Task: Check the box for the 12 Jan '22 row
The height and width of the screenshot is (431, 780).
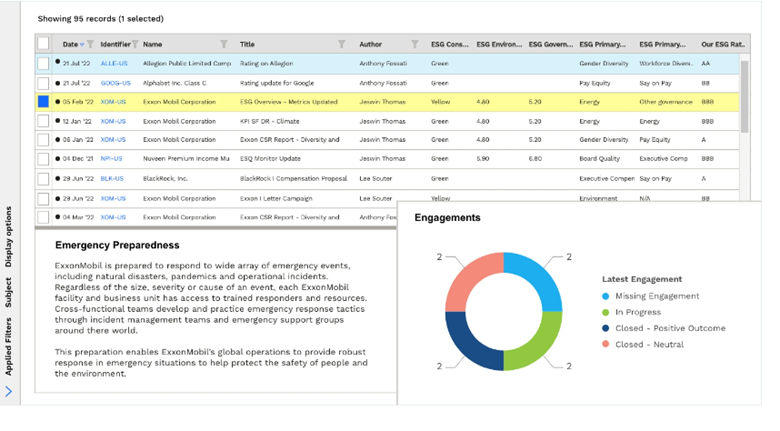Action: (43, 121)
